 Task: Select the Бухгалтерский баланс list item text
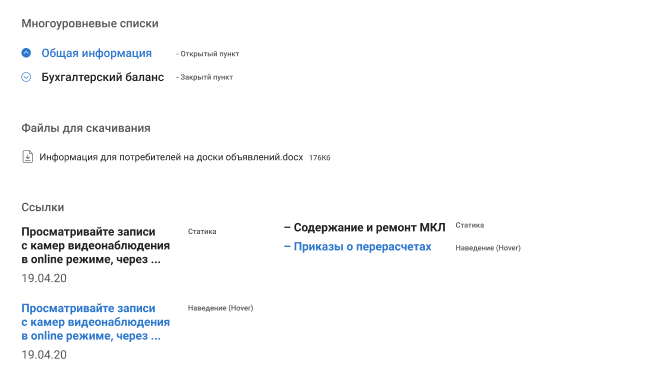[102, 77]
